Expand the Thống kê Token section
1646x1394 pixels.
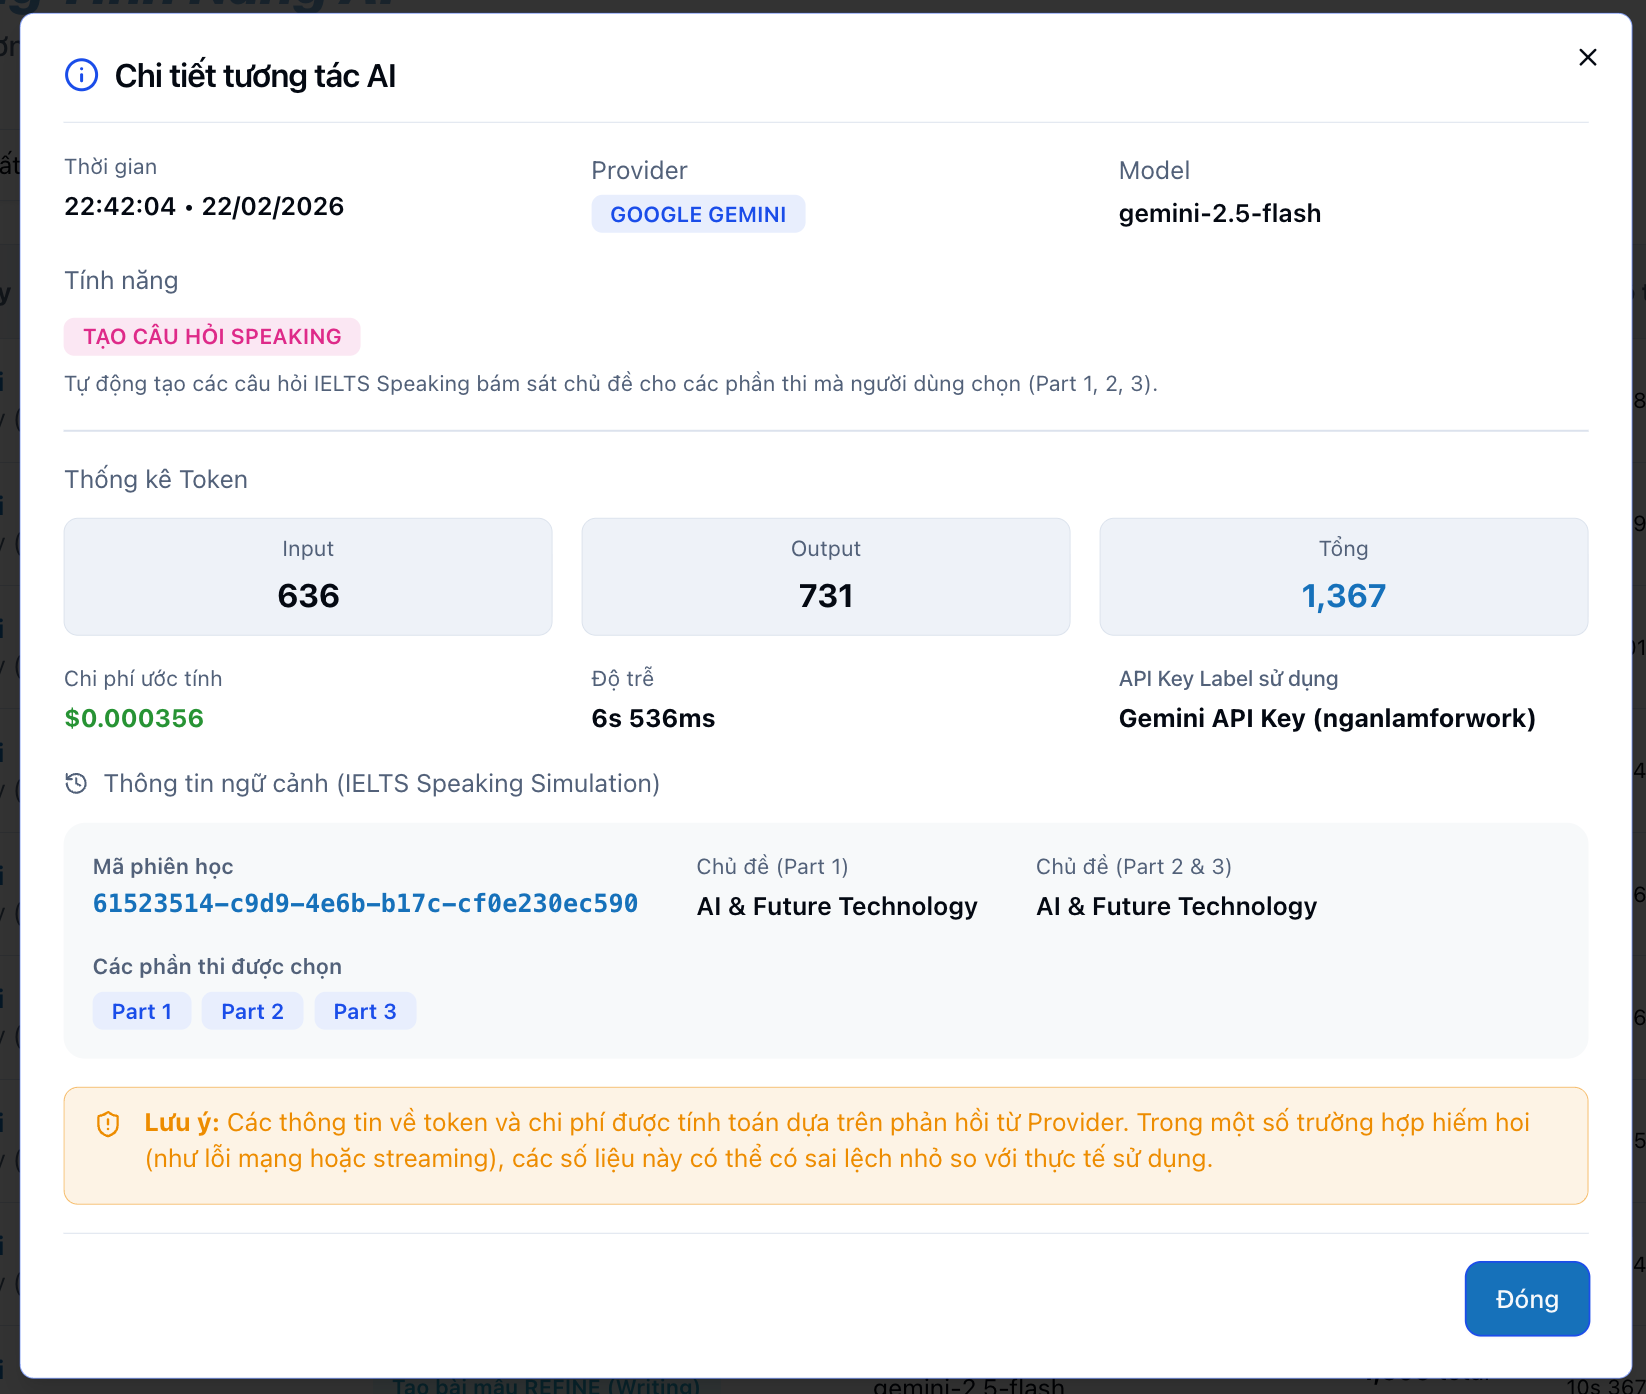[x=155, y=479]
